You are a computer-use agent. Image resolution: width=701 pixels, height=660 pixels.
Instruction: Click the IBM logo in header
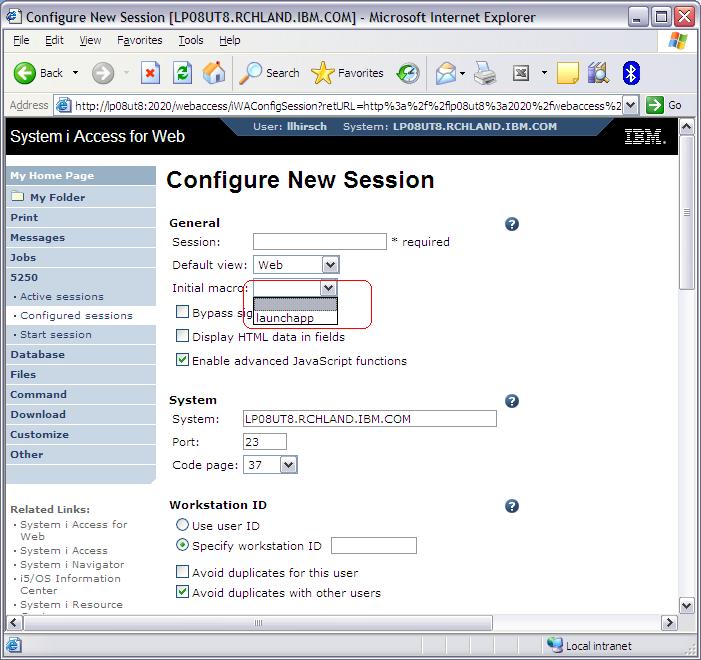pyautogui.click(x=644, y=136)
